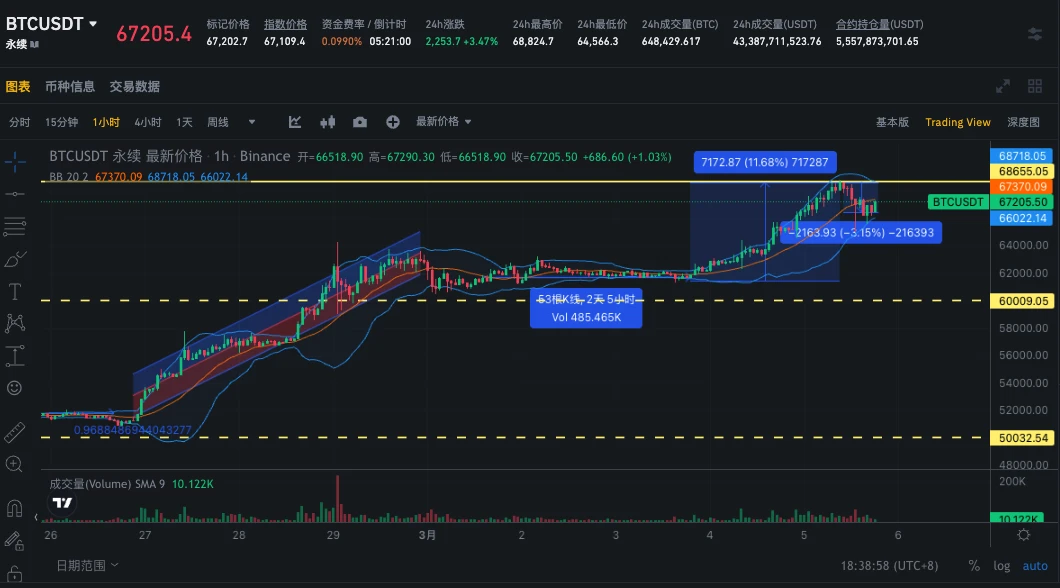
Task: Open the 深度图 depth chart view
Action: [1023, 121]
